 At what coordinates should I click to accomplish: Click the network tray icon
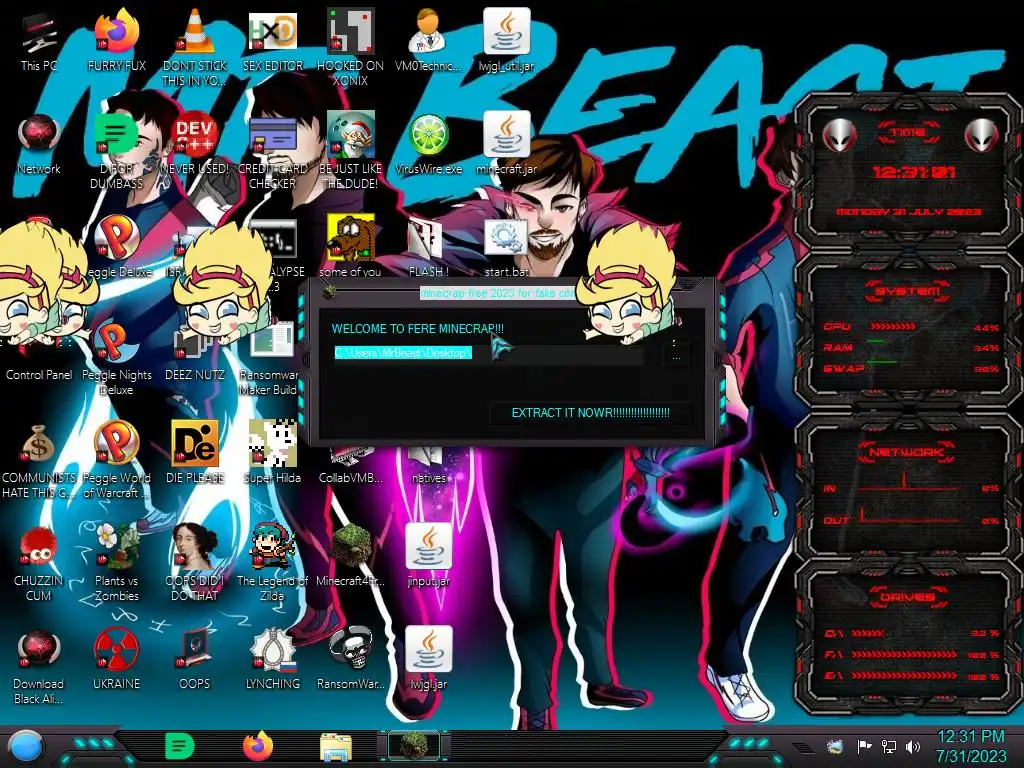point(889,746)
